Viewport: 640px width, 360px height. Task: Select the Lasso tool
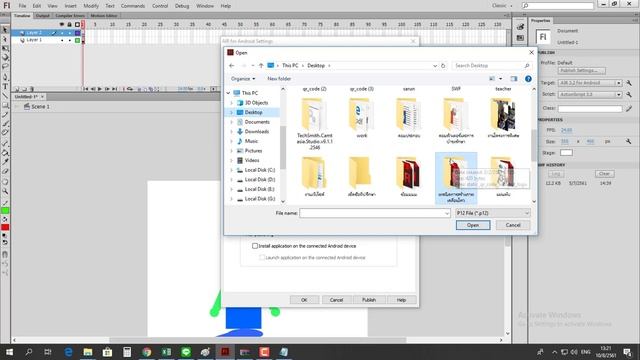tap(5, 67)
